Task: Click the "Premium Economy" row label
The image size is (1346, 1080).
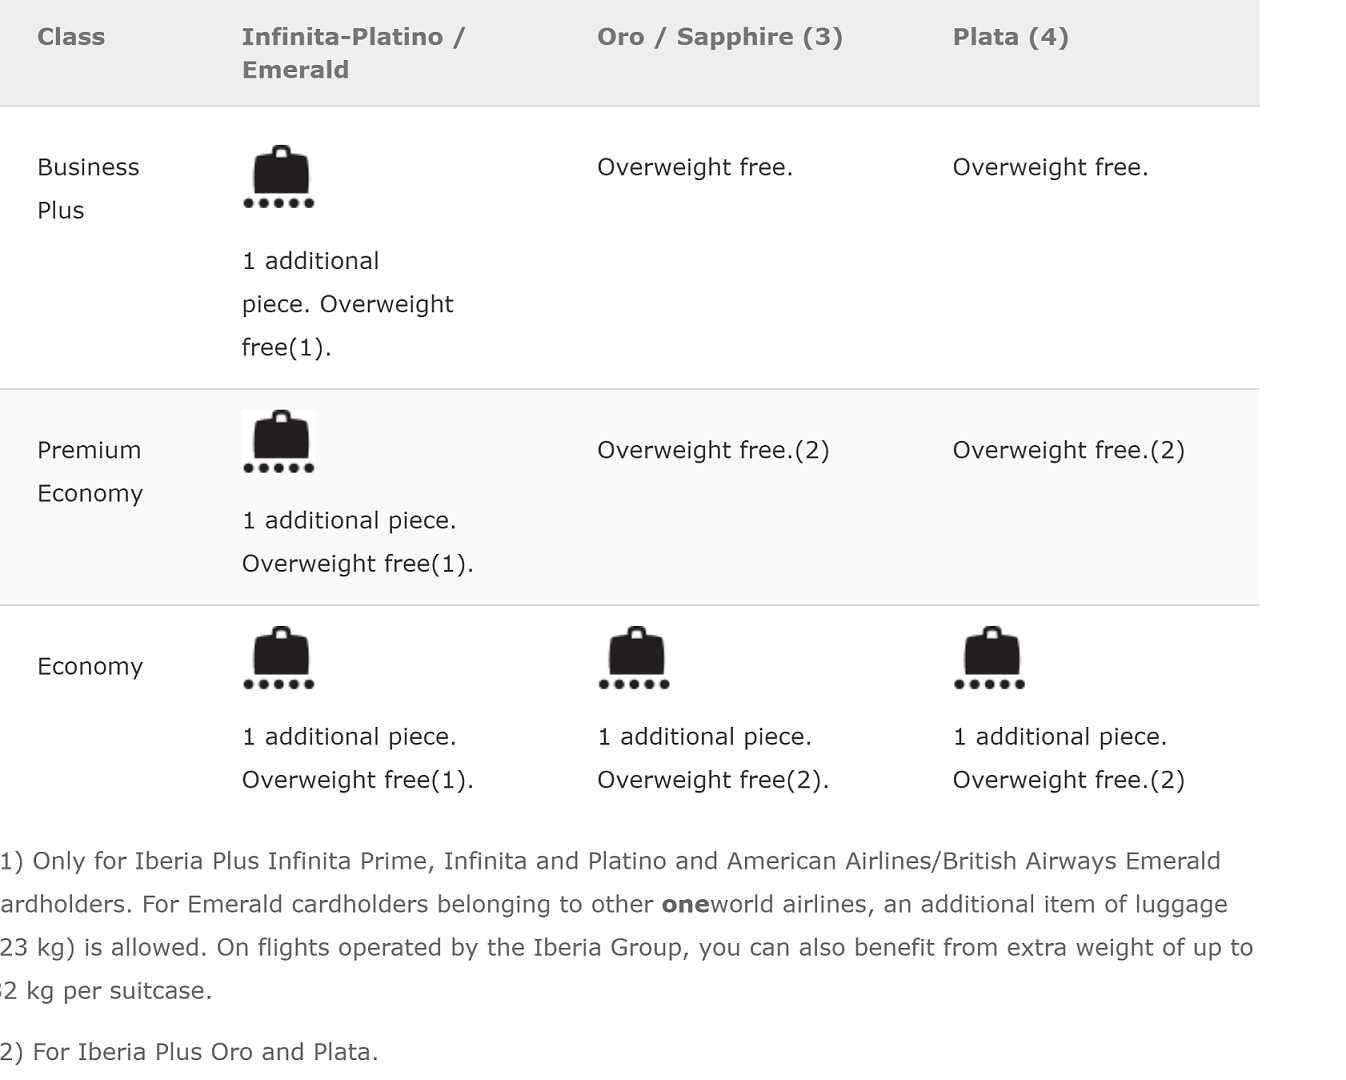Action: coord(90,471)
